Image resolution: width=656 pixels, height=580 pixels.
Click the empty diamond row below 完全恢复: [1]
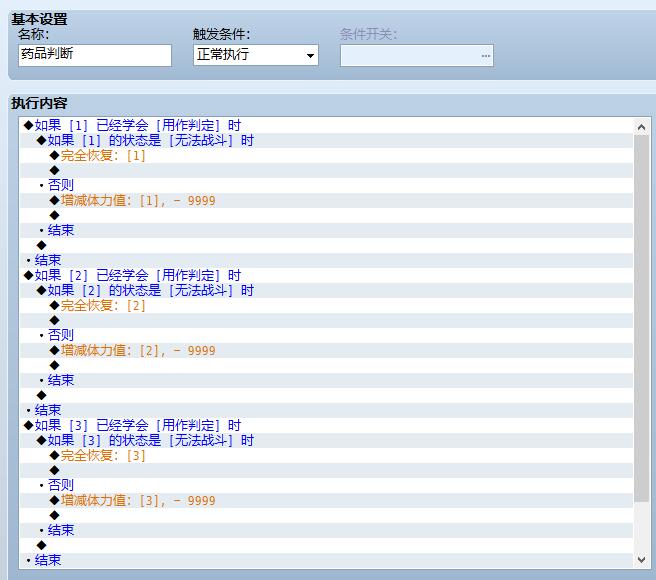coord(326,170)
